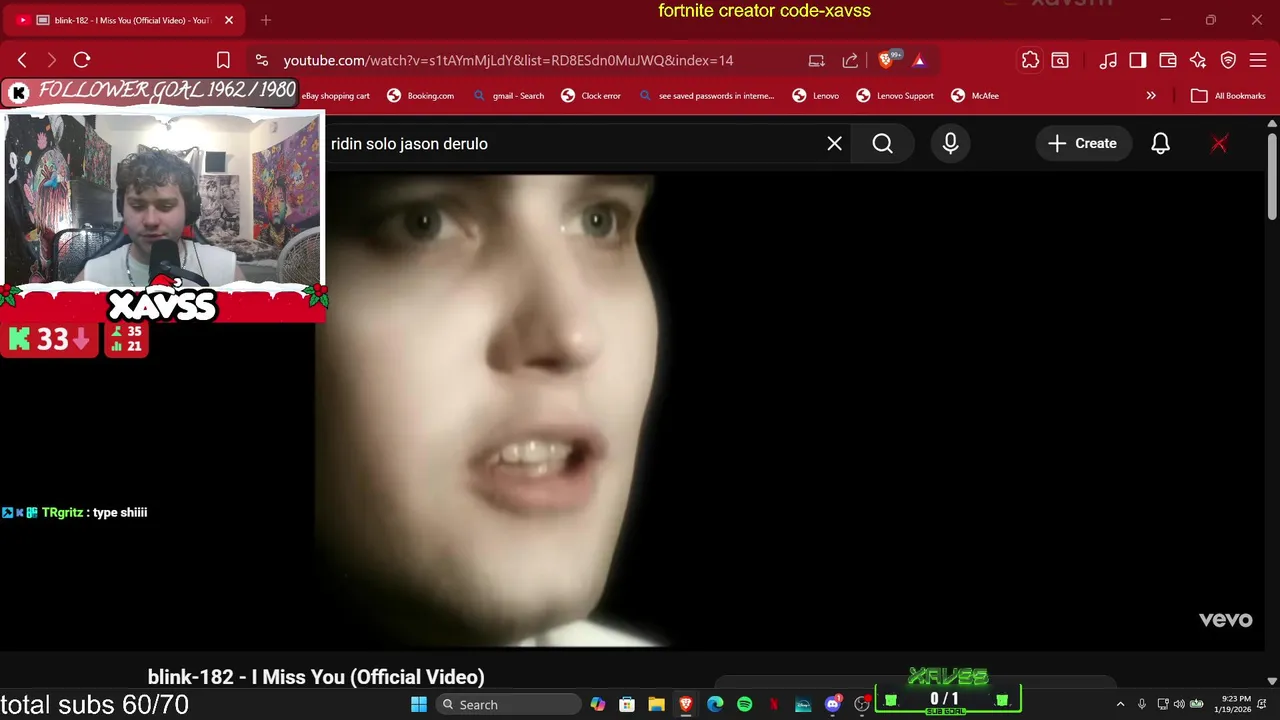Open Netflix from taskbar

point(773,705)
